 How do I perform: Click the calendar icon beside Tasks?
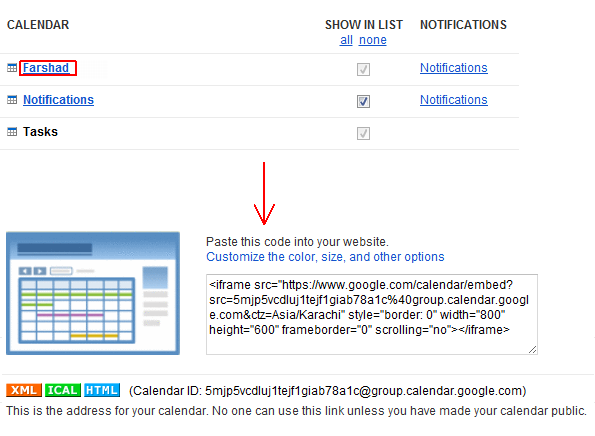[x=12, y=132]
